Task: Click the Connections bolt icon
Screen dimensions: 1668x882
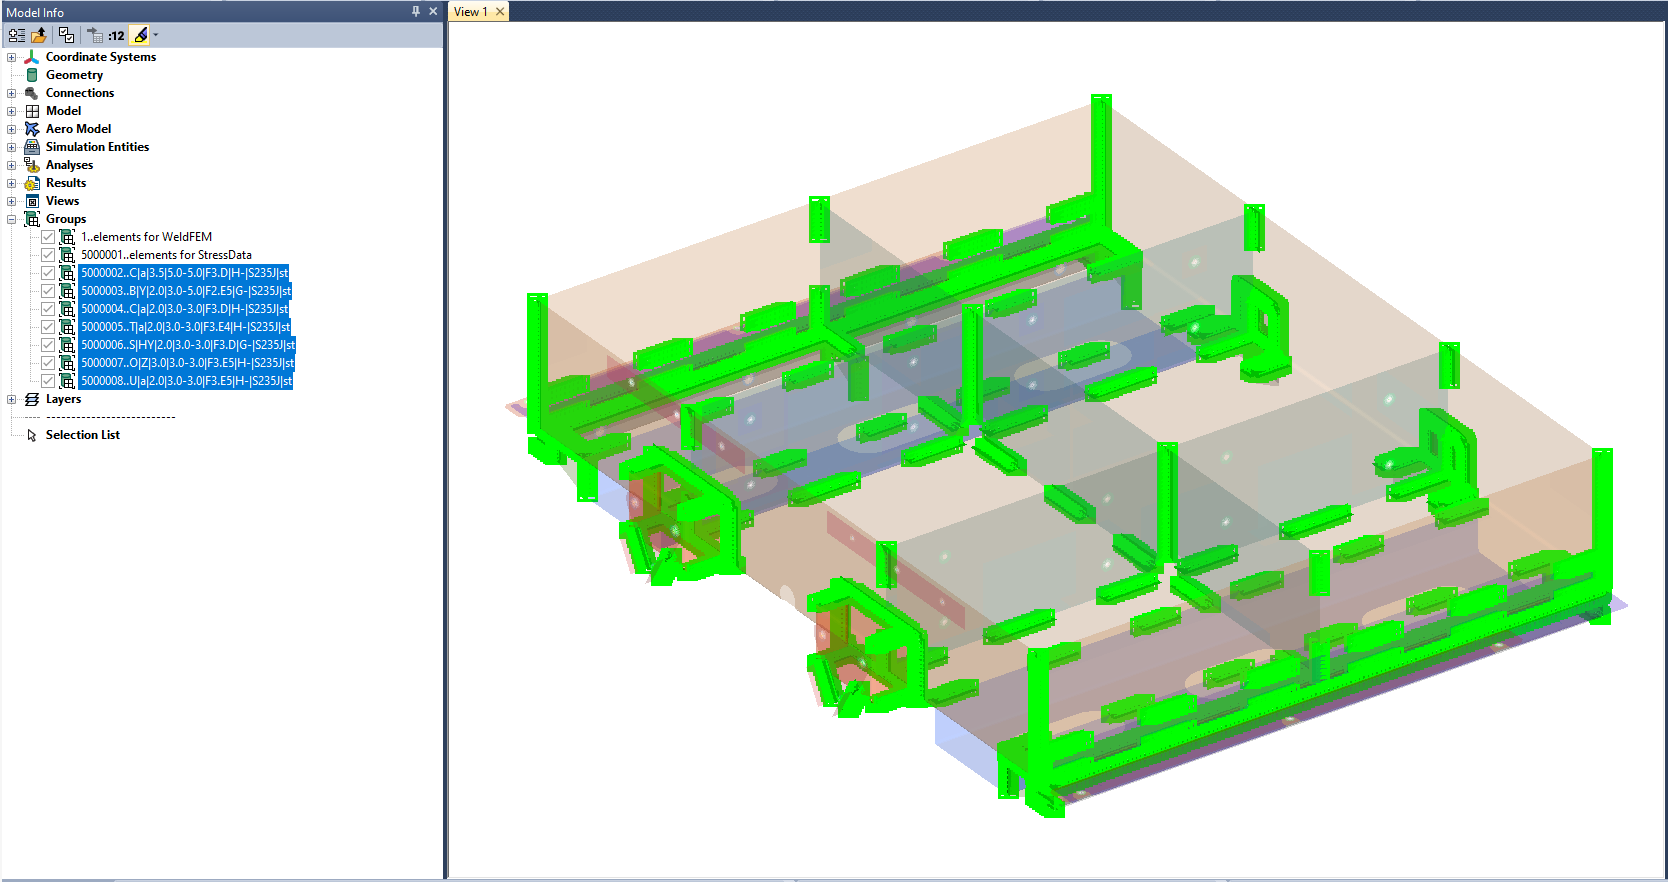Action: 32,93
